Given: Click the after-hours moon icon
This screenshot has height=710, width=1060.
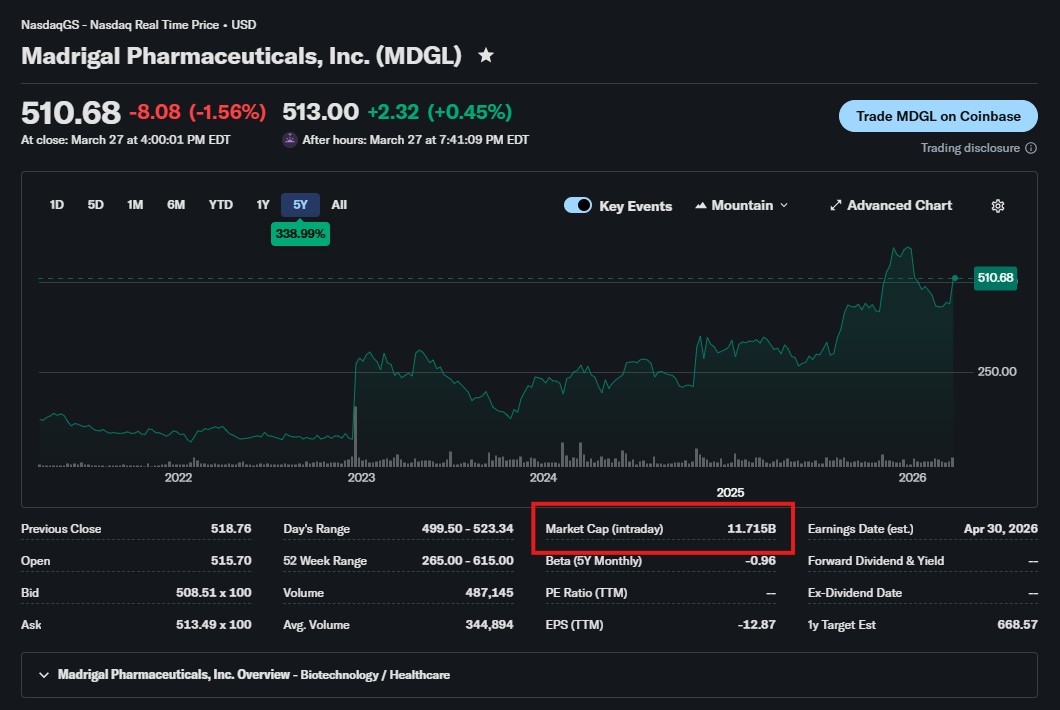Looking at the screenshot, I should [x=289, y=140].
